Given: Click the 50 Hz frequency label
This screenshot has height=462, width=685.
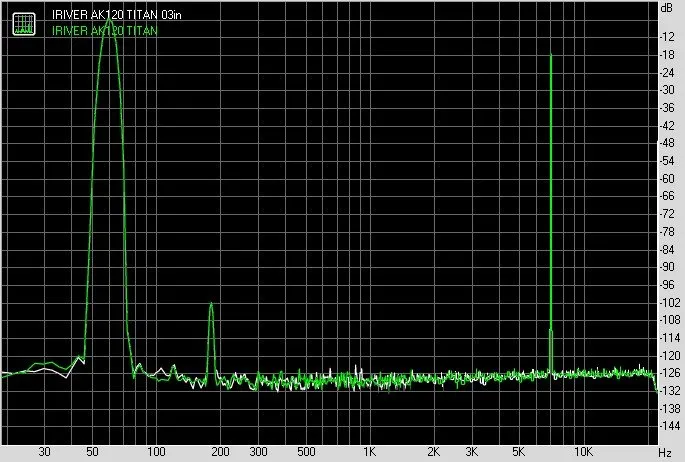Looking at the screenshot, I should tap(92, 452).
